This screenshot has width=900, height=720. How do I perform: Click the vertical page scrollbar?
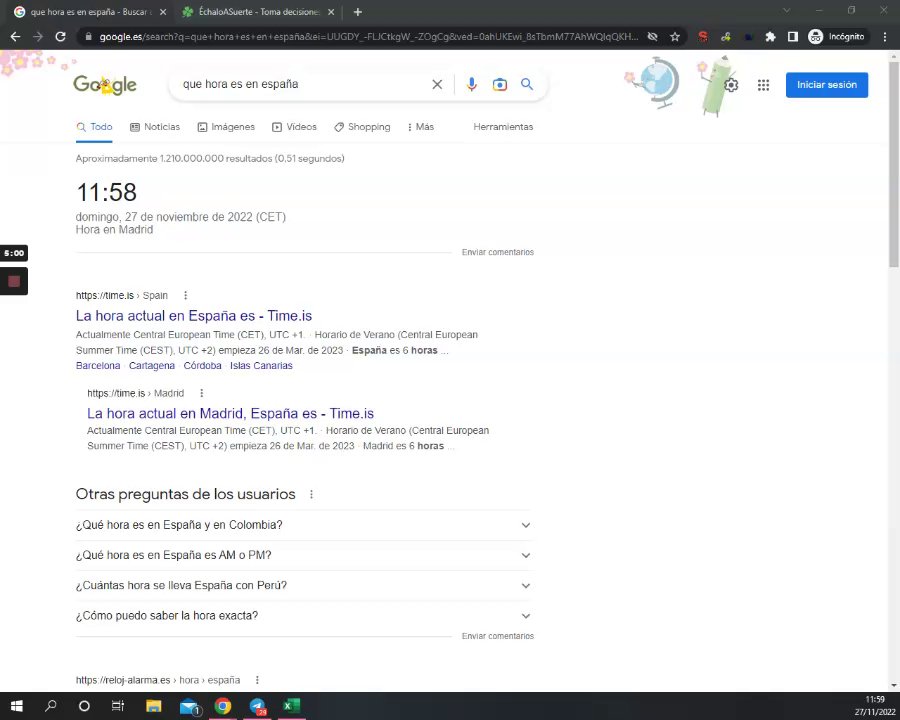tap(894, 164)
